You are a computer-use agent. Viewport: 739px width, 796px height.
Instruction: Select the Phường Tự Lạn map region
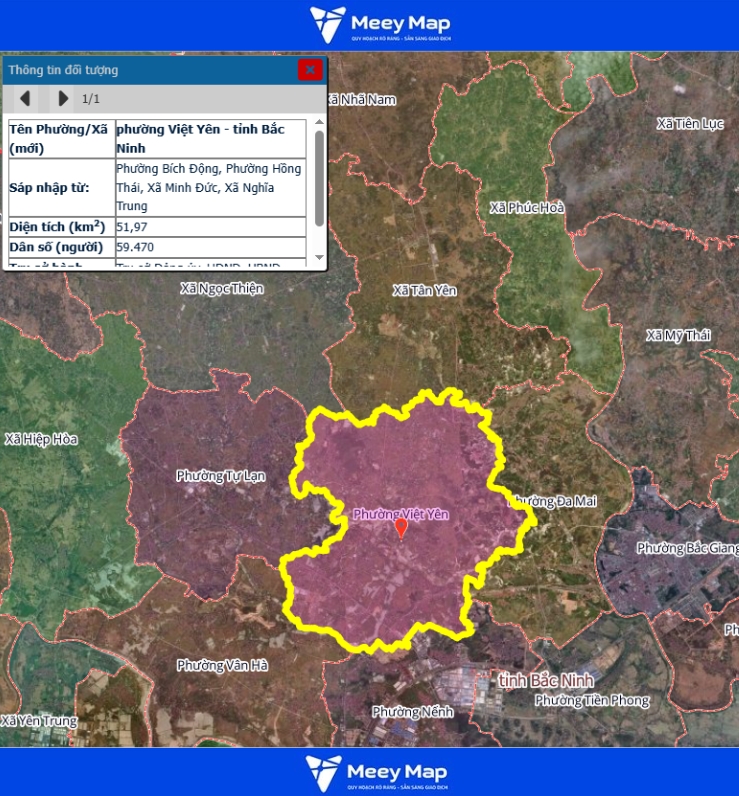(x=220, y=476)
